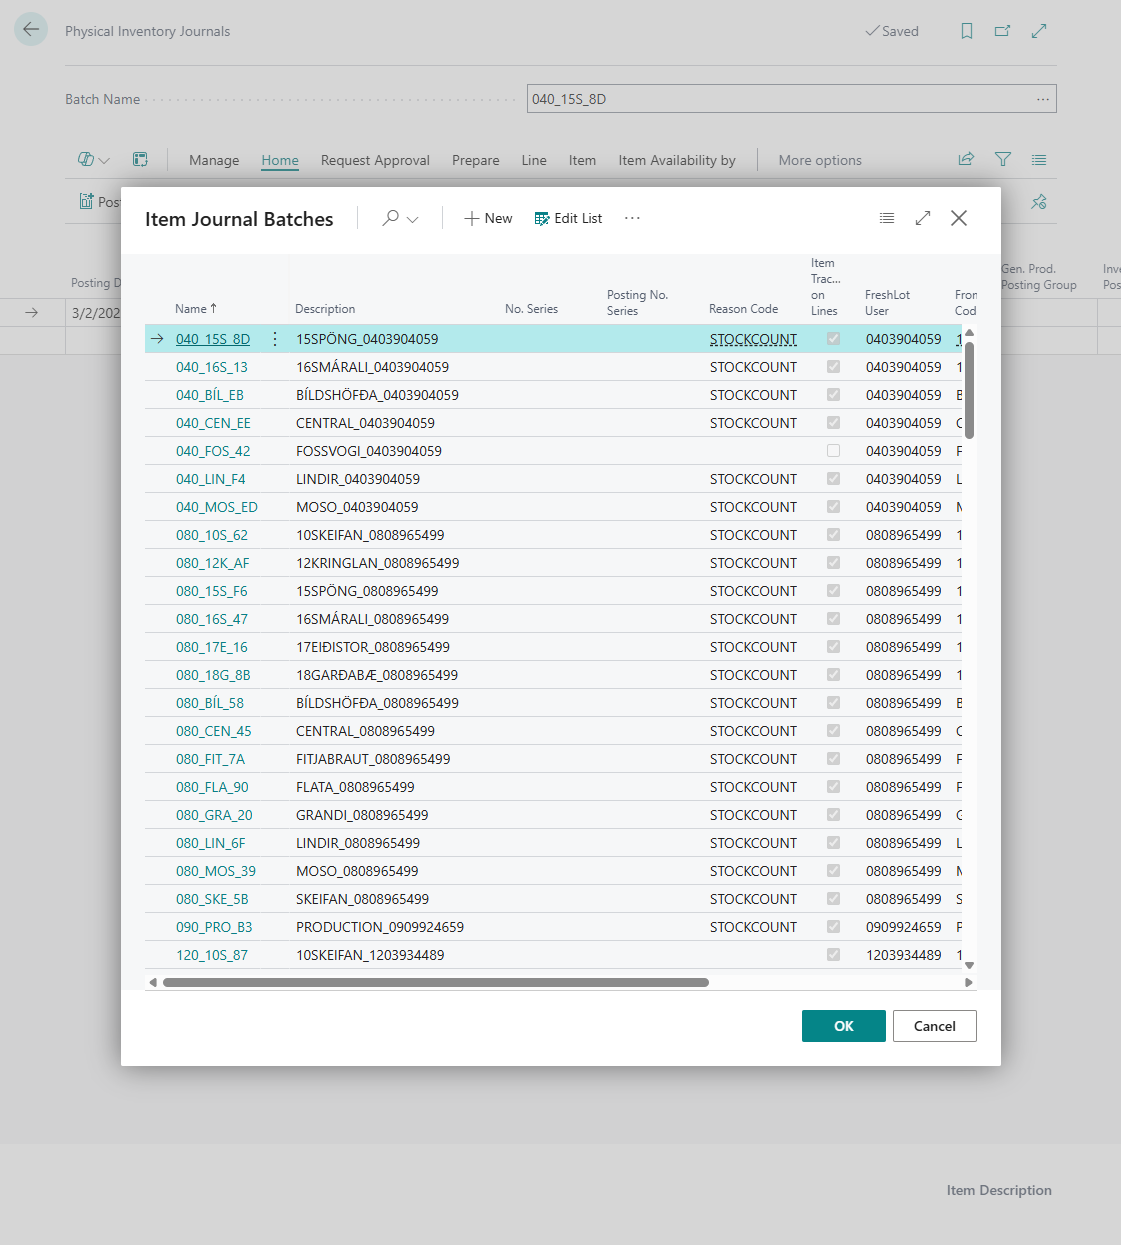The image size is (1121, 1245).
Task: Close the Item Journal Batches dialog
Action: tap(959, 218)
